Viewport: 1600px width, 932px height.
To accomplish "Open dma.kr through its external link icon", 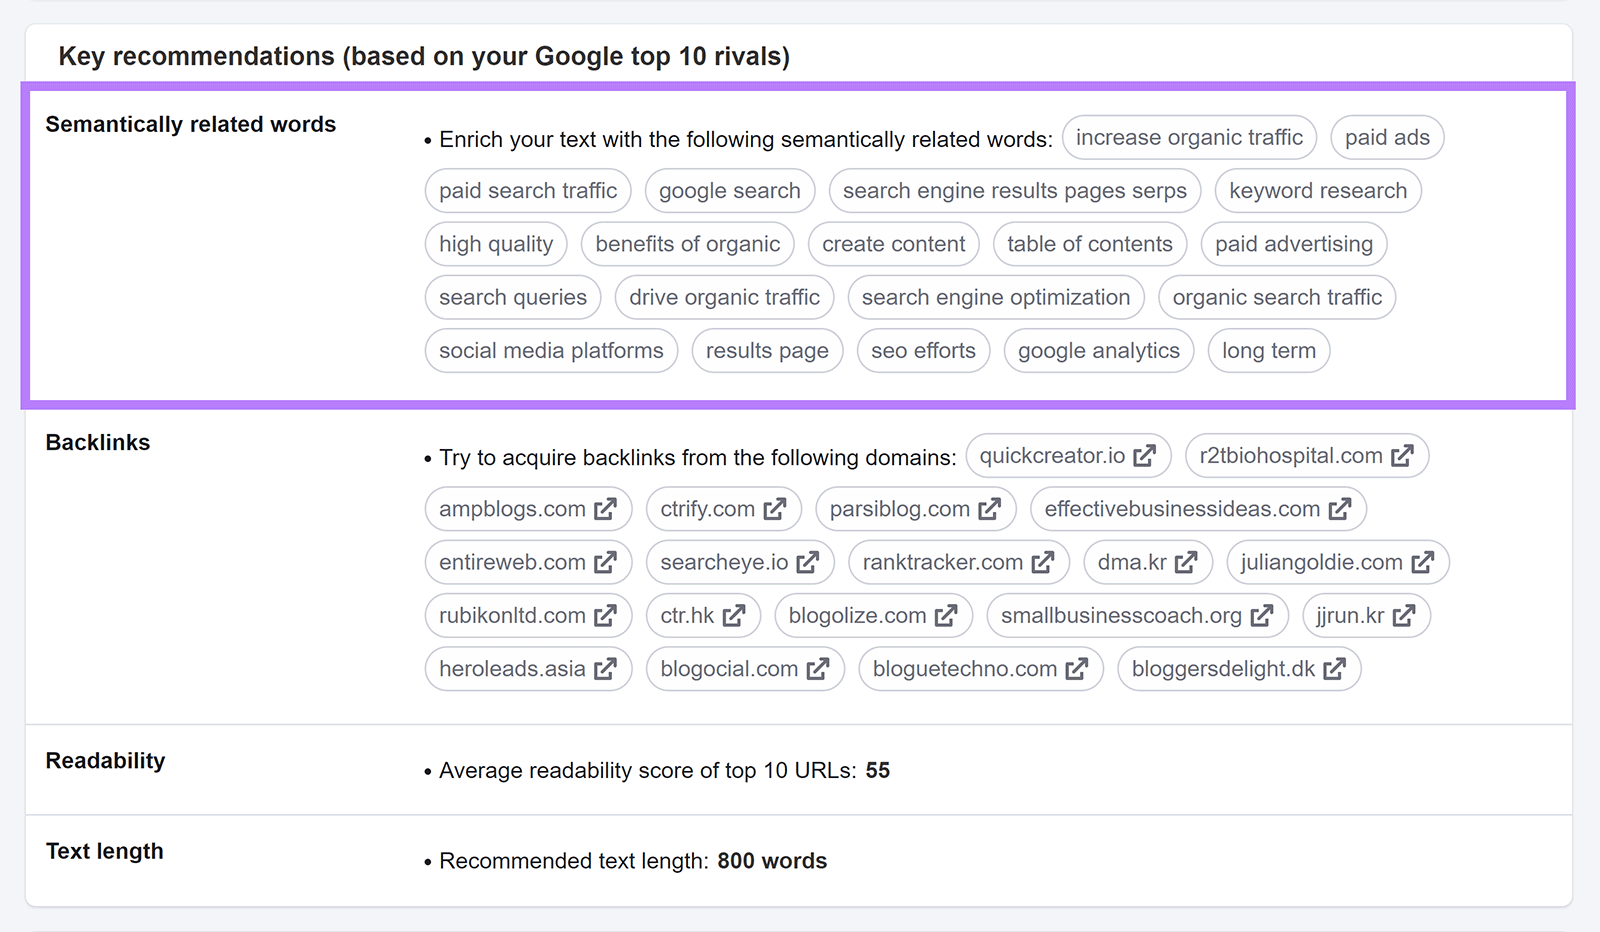I will pyautogui.click(x=1186, y=562).
